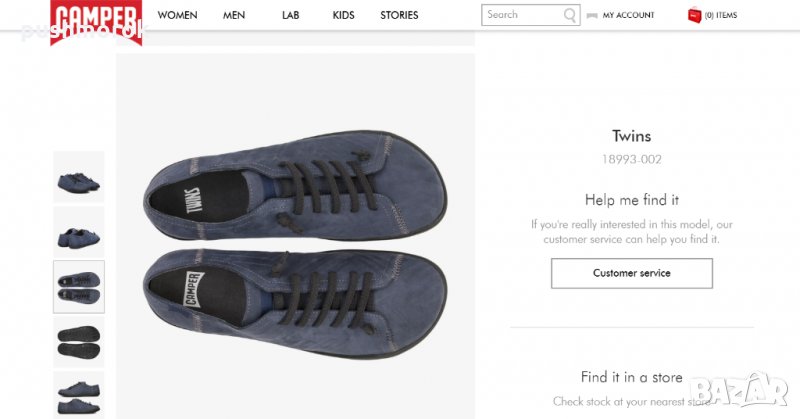Open the Men menu
Image resolution: width=800 pixels, height=419 pixels.
[234, 16]
